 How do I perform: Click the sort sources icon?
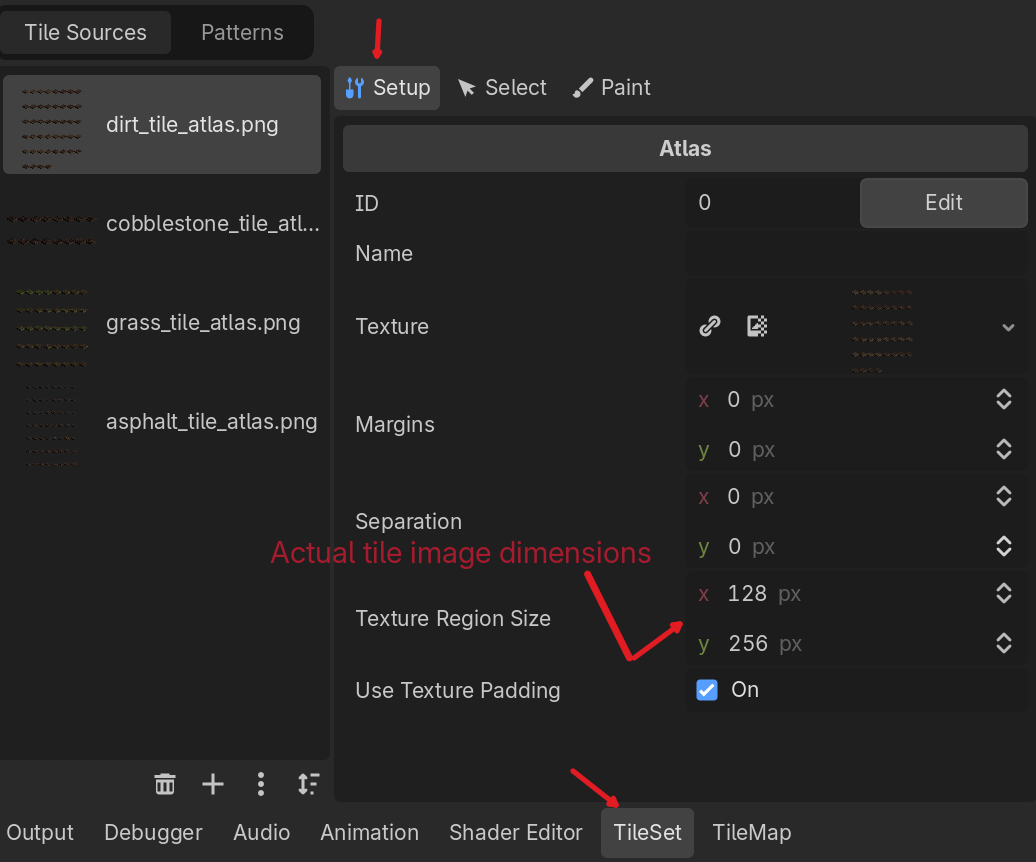click(308, 784)
